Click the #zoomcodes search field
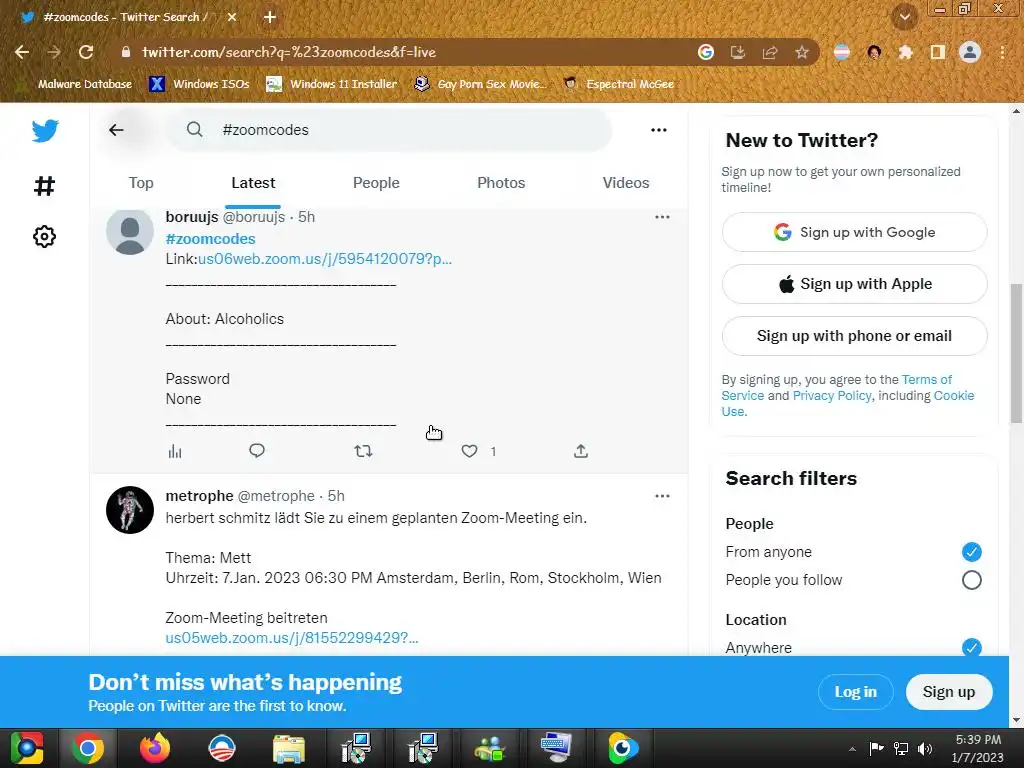 (389, 130)
